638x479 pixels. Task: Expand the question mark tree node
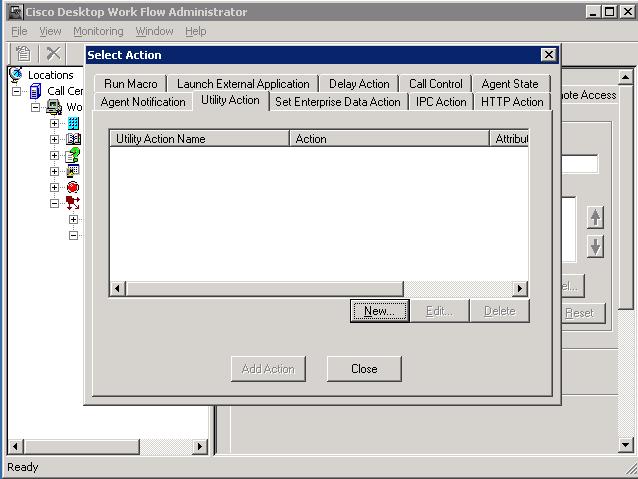[54, 155]
